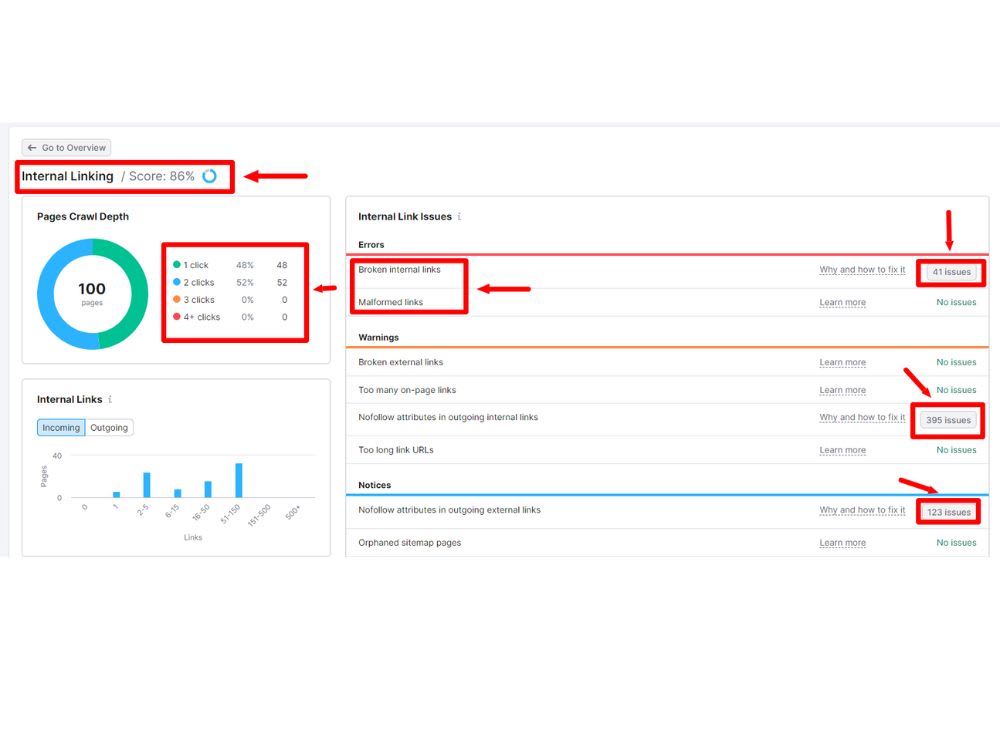Open Learn more for Too long link URLs
This screenshot has width=1000, height=750.
(x=842, y=450)
